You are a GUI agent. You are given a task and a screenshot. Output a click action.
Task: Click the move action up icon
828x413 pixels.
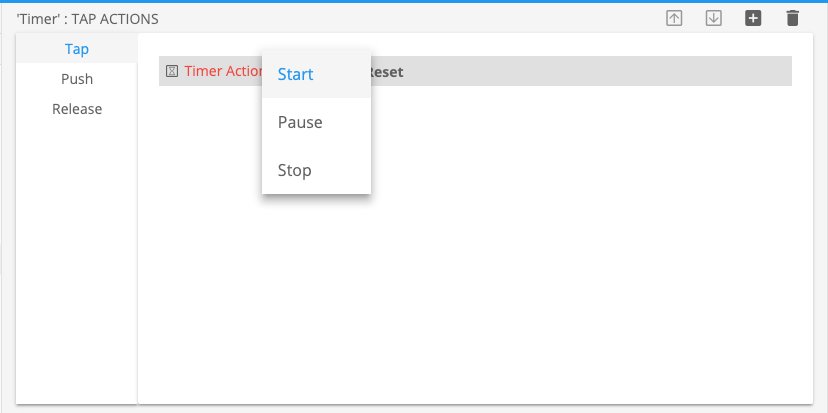[675, 18]
